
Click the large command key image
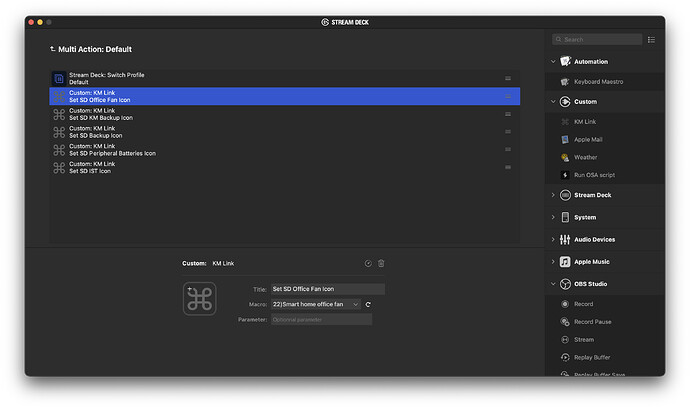pyautogui.click(x=199, y=299)
